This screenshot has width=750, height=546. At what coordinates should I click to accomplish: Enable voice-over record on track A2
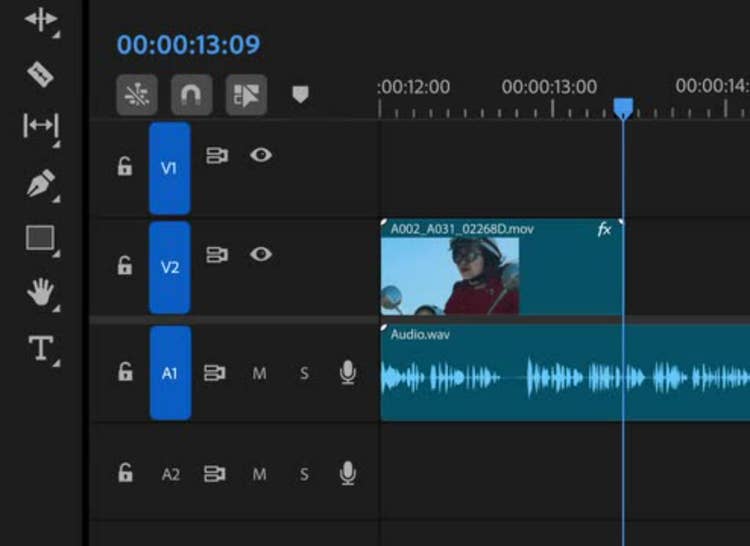click(x=348, y=473)
